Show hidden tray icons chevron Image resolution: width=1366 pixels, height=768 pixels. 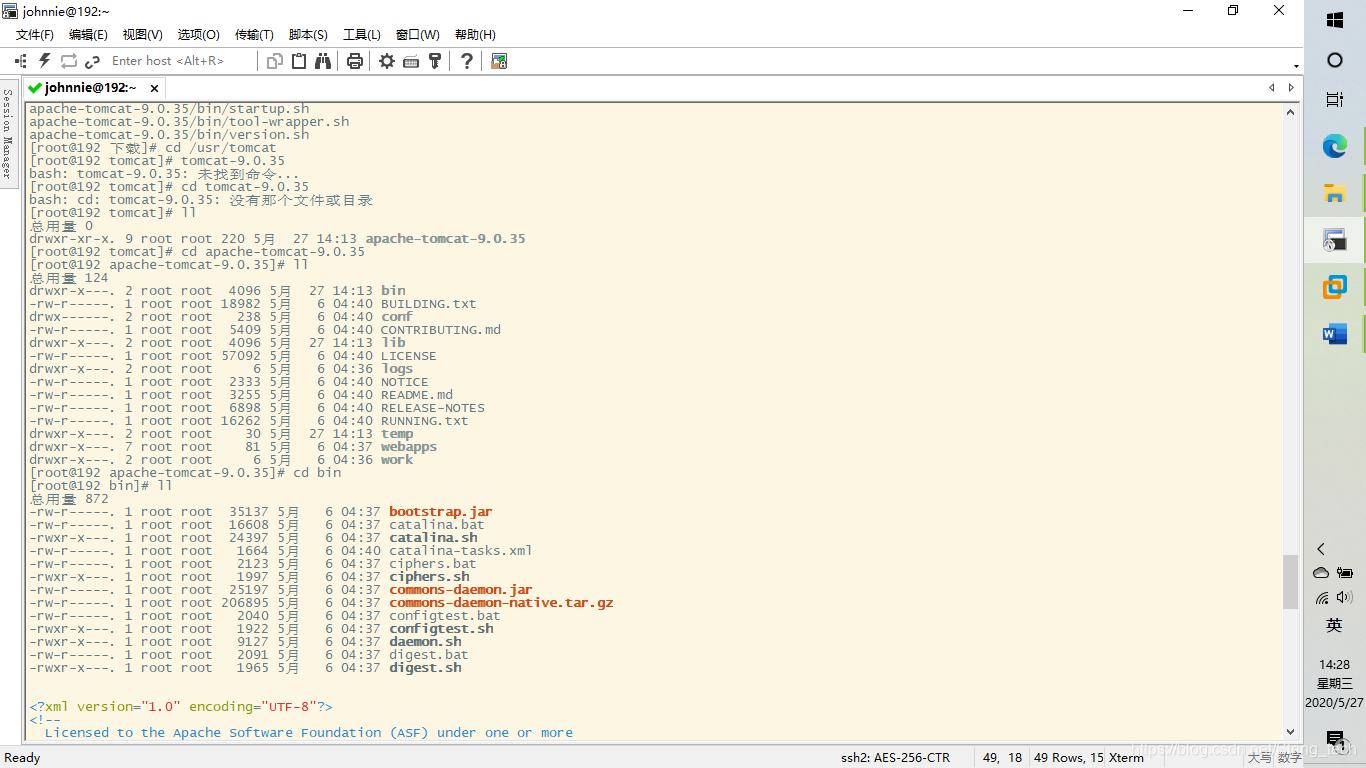click(x=1321, y=549)
